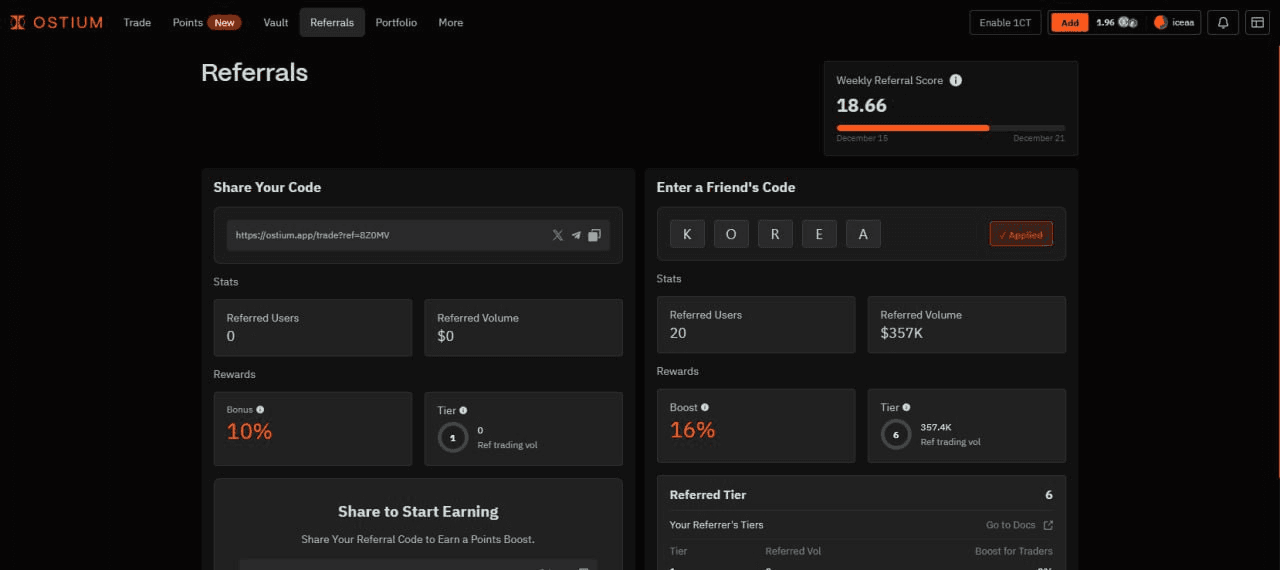Enable 1CT one-click trading
This screenshot has height=570, width=1280.
tap(1005, 22)
